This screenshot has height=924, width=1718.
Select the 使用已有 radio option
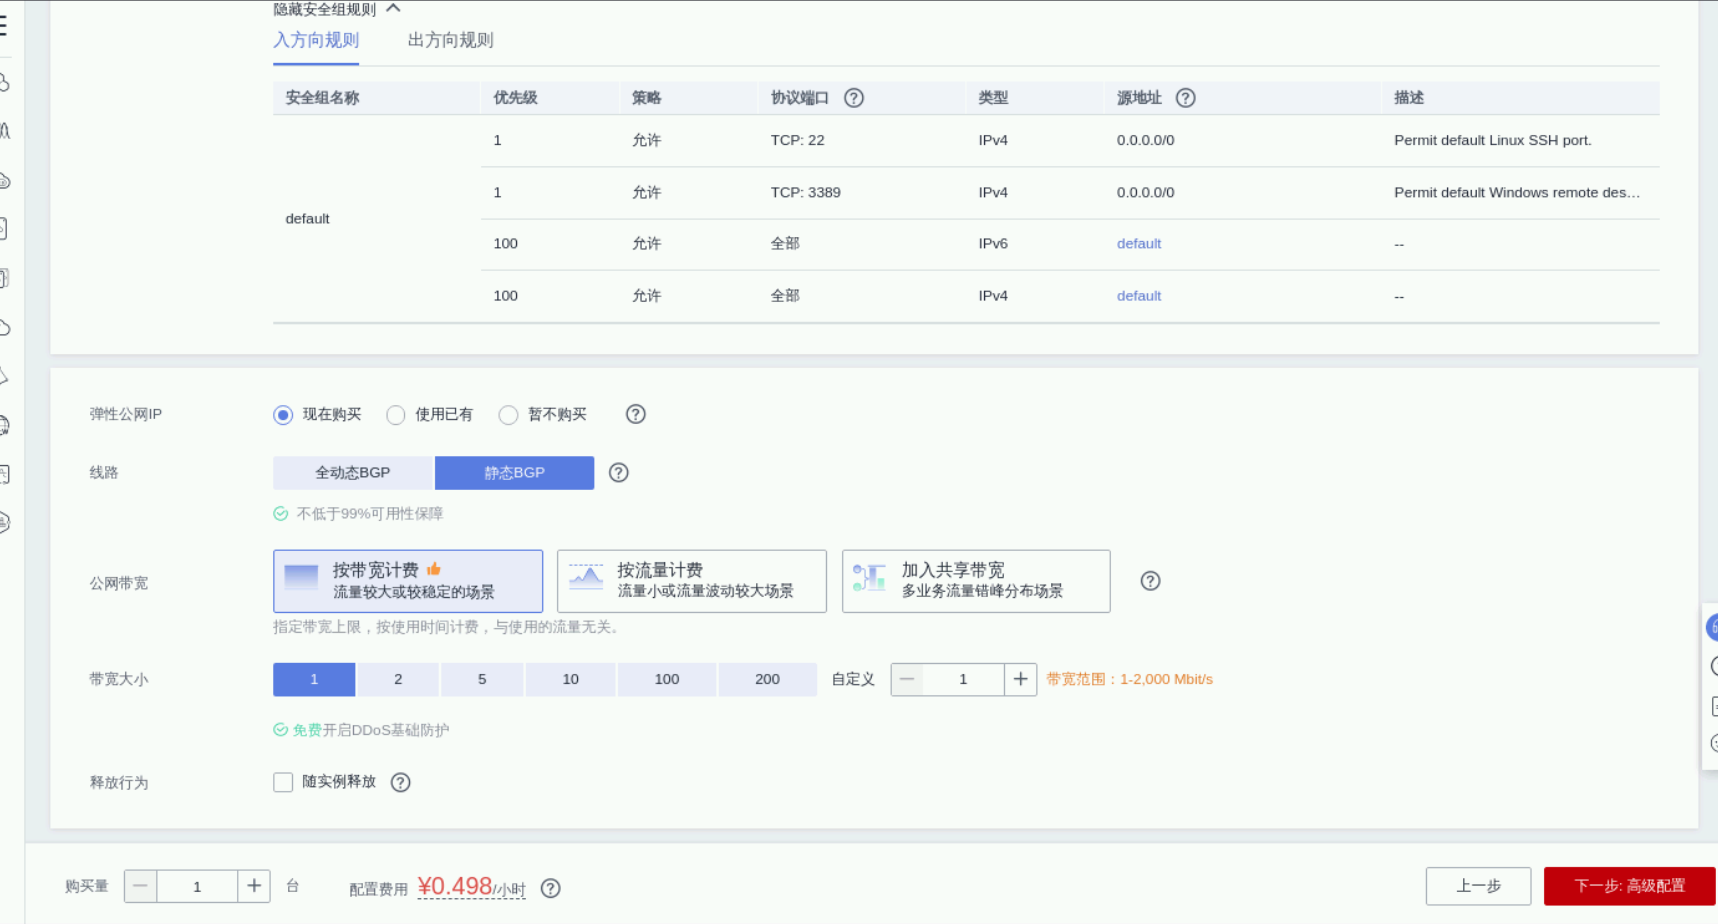[x=396, y=415]
